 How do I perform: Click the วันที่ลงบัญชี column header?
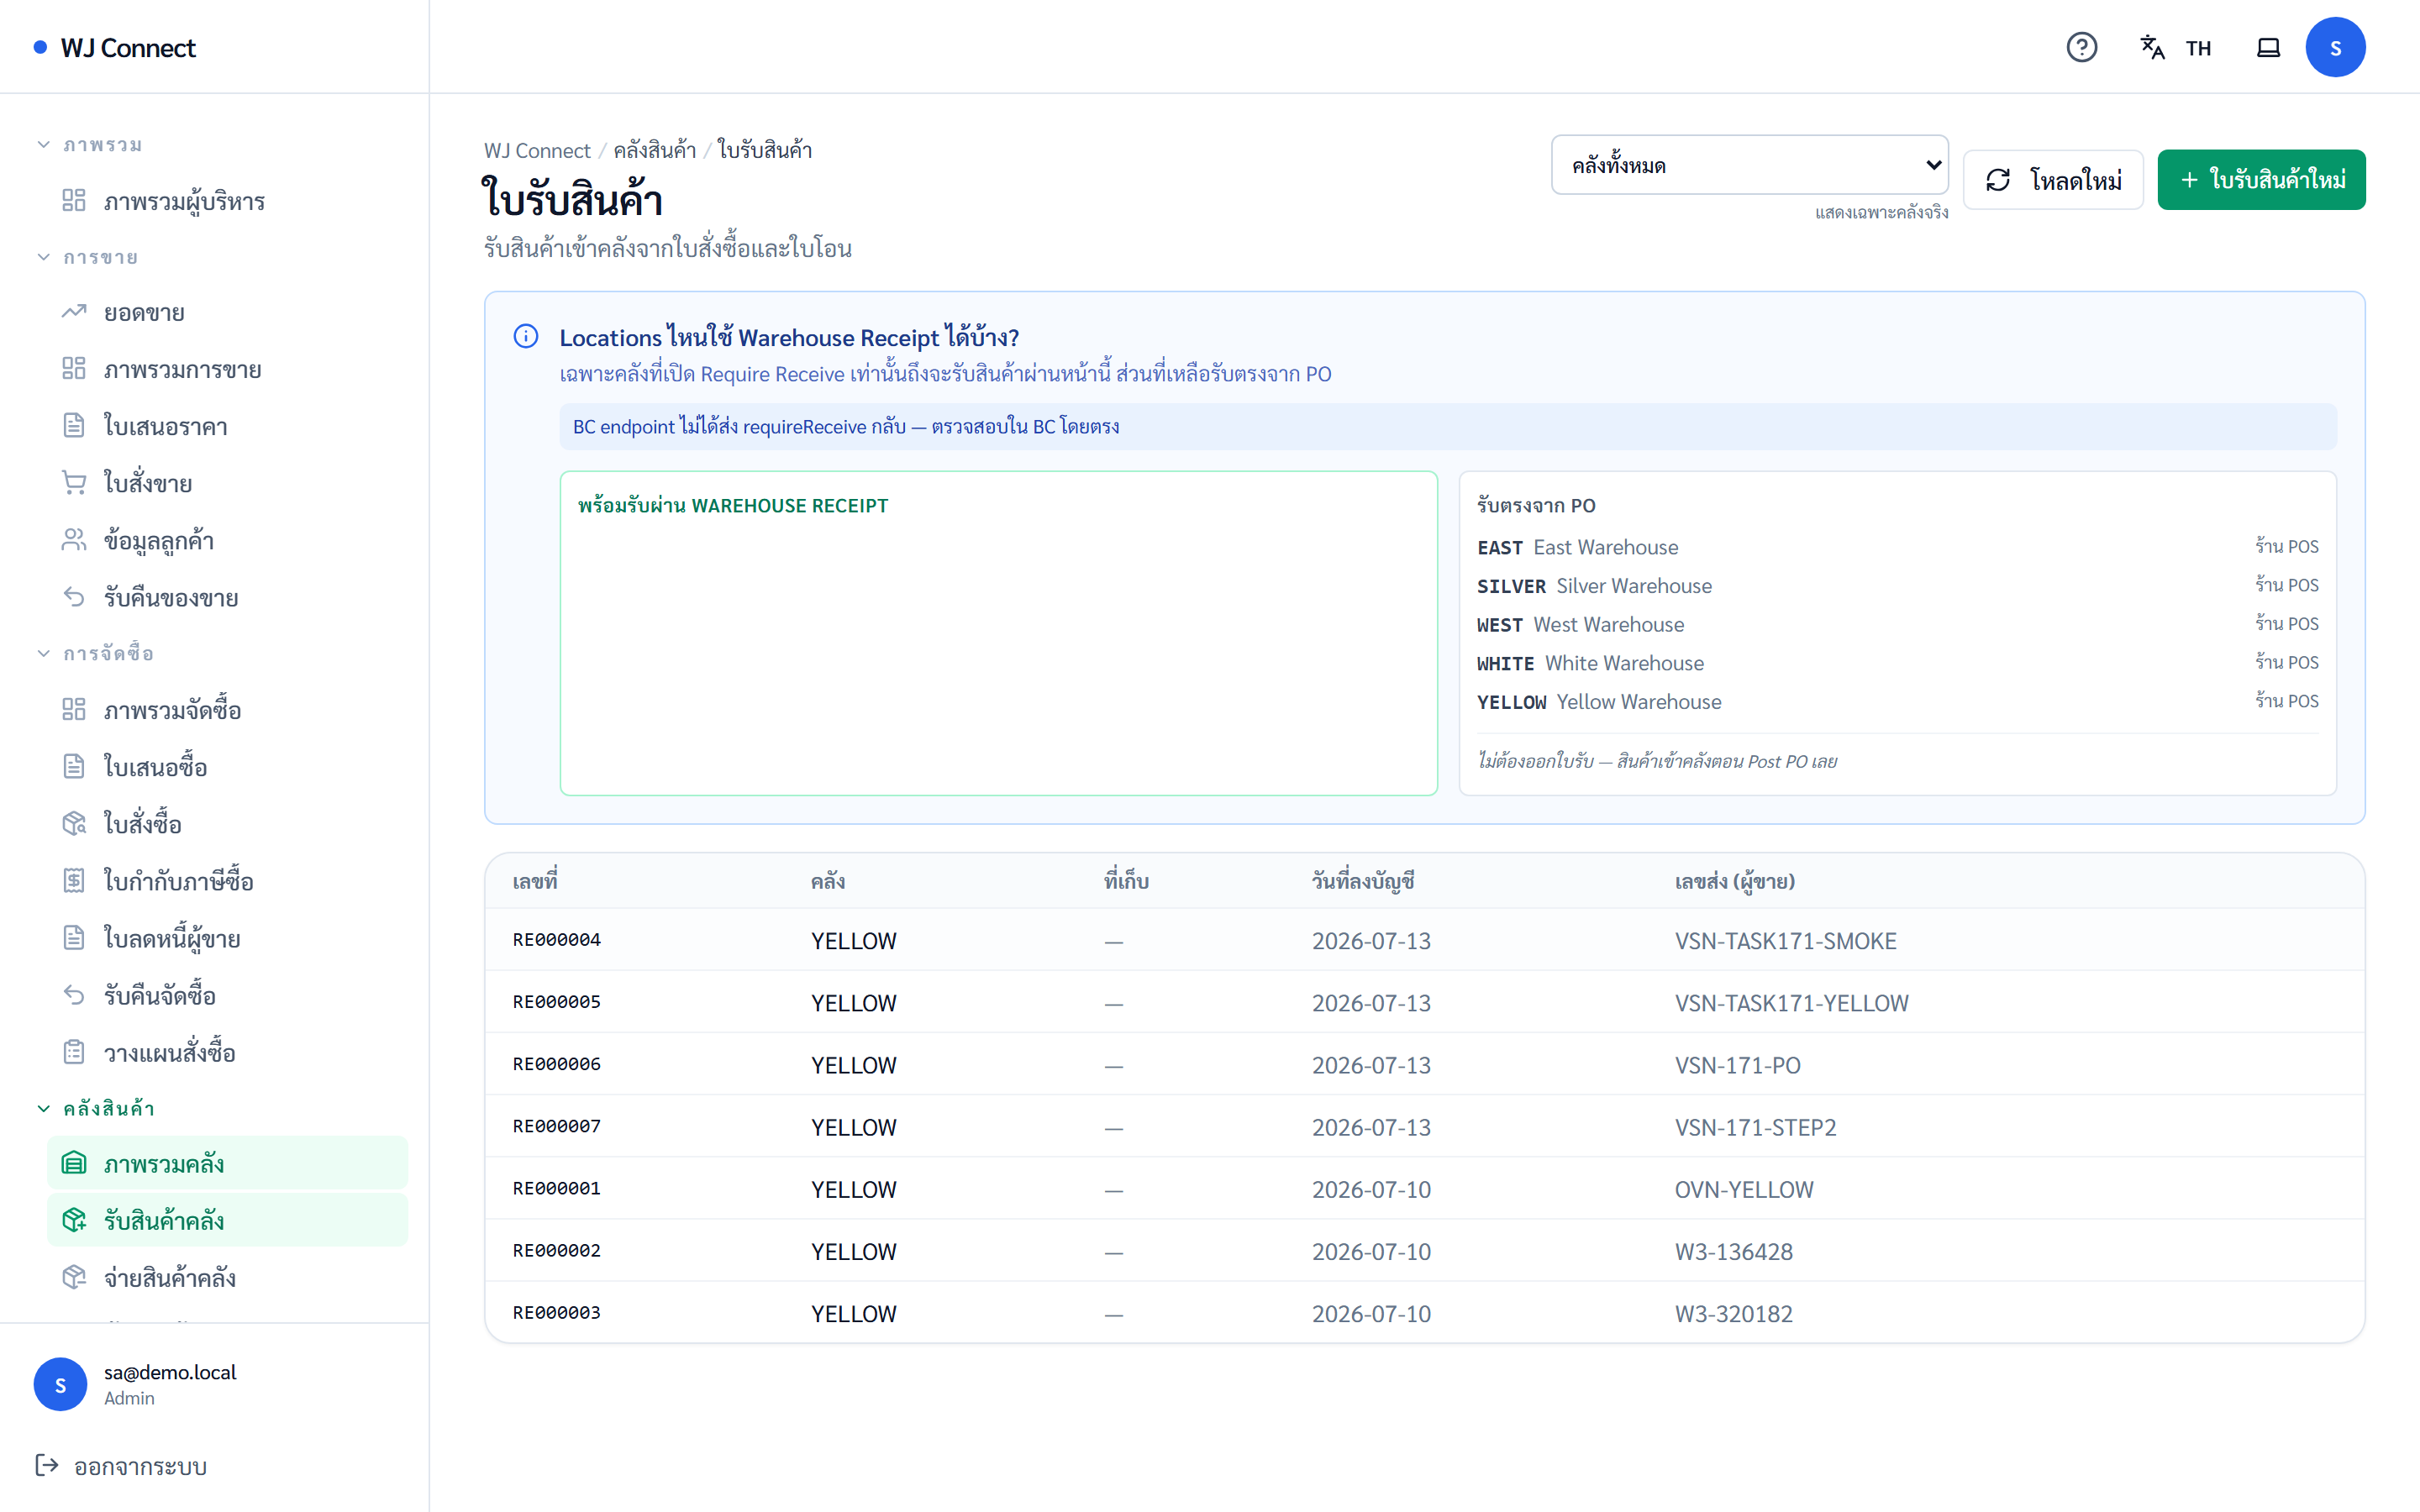(1362, 881)
